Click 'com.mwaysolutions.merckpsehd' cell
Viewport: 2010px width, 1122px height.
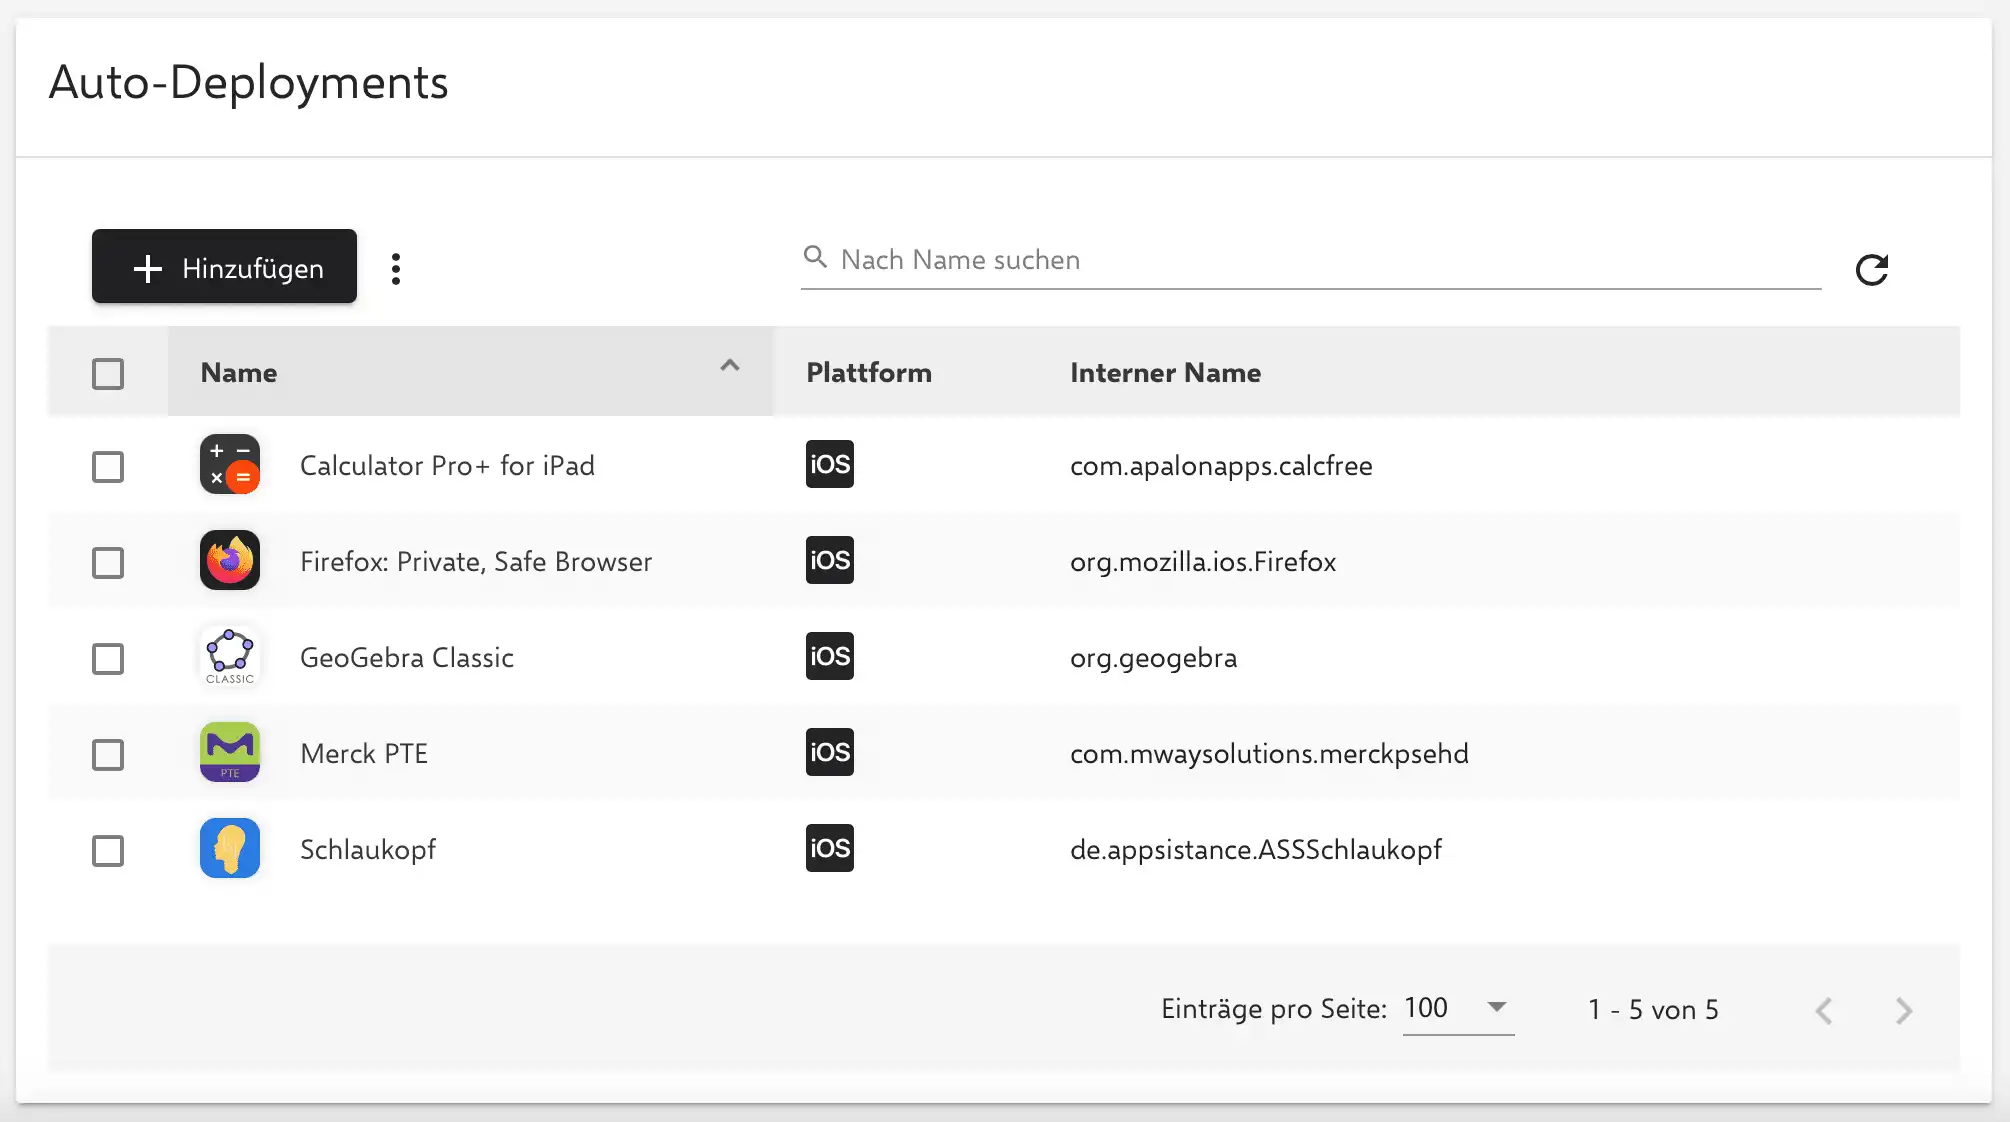pyautogui.click(x=1269, y=754)
